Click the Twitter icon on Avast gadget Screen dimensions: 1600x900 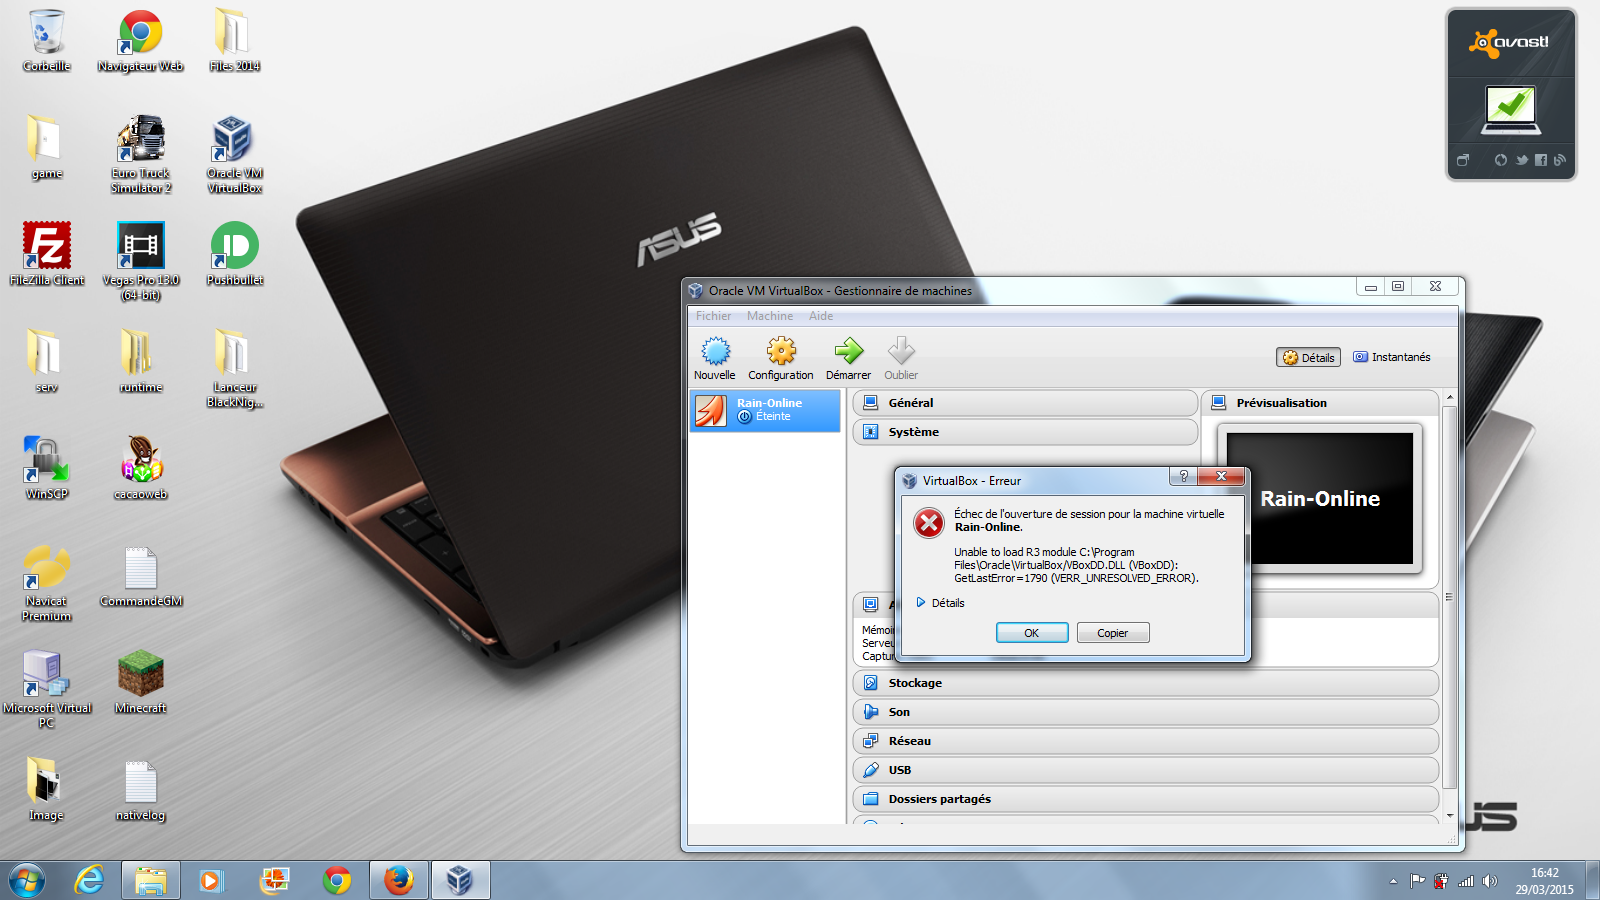coord(1521,160)
